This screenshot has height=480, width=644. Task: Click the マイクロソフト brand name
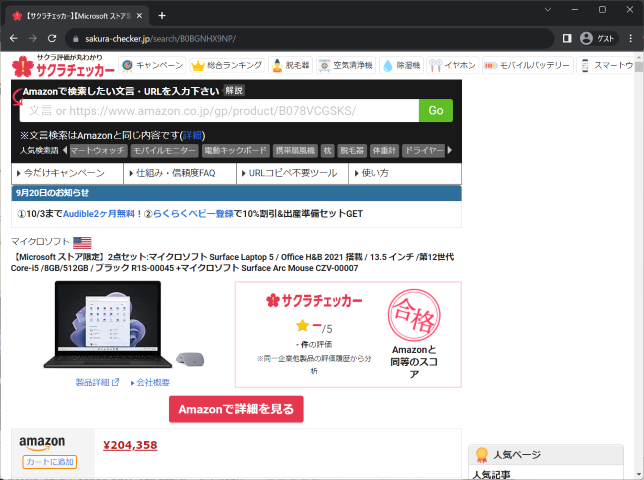[x=40, y=241]
